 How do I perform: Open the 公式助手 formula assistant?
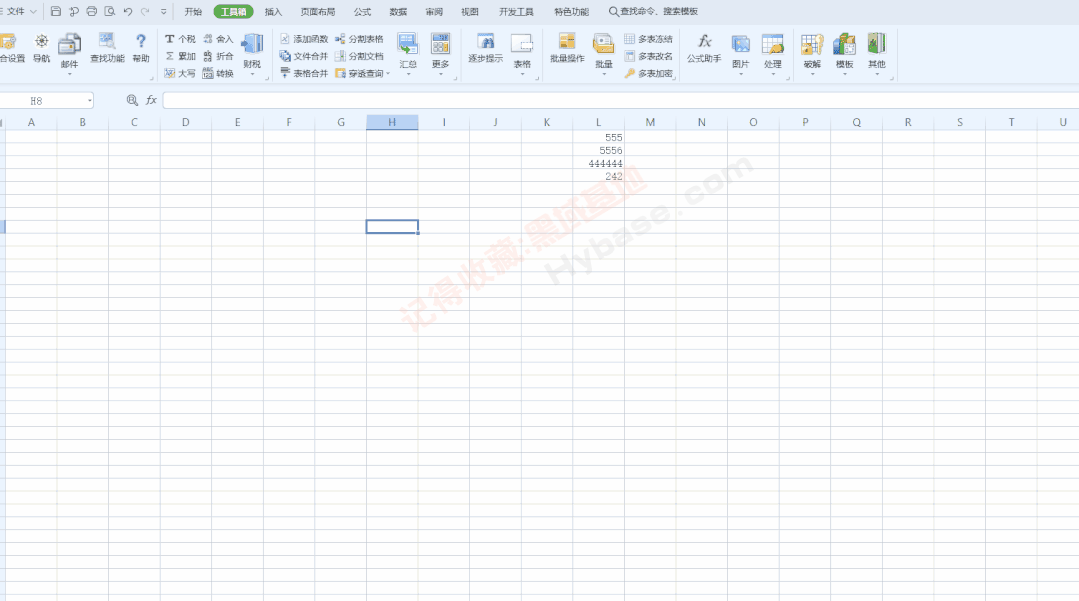tap(704, 48)
